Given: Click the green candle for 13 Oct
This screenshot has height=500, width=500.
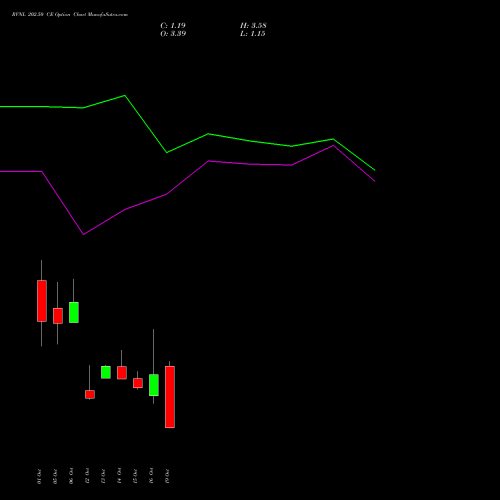Looking at the screenshot, I should click(106, 372).
